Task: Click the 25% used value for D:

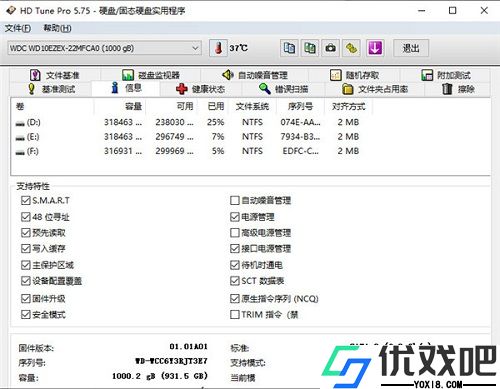Action: (x=215, y=122)
